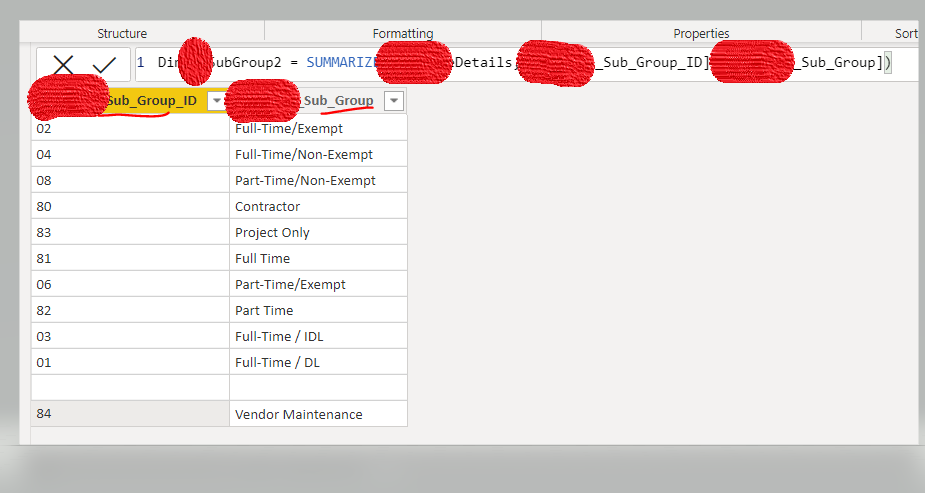
Task: Click the Part-Time/Non-Exempt cell
Action: tap(319, 180)
